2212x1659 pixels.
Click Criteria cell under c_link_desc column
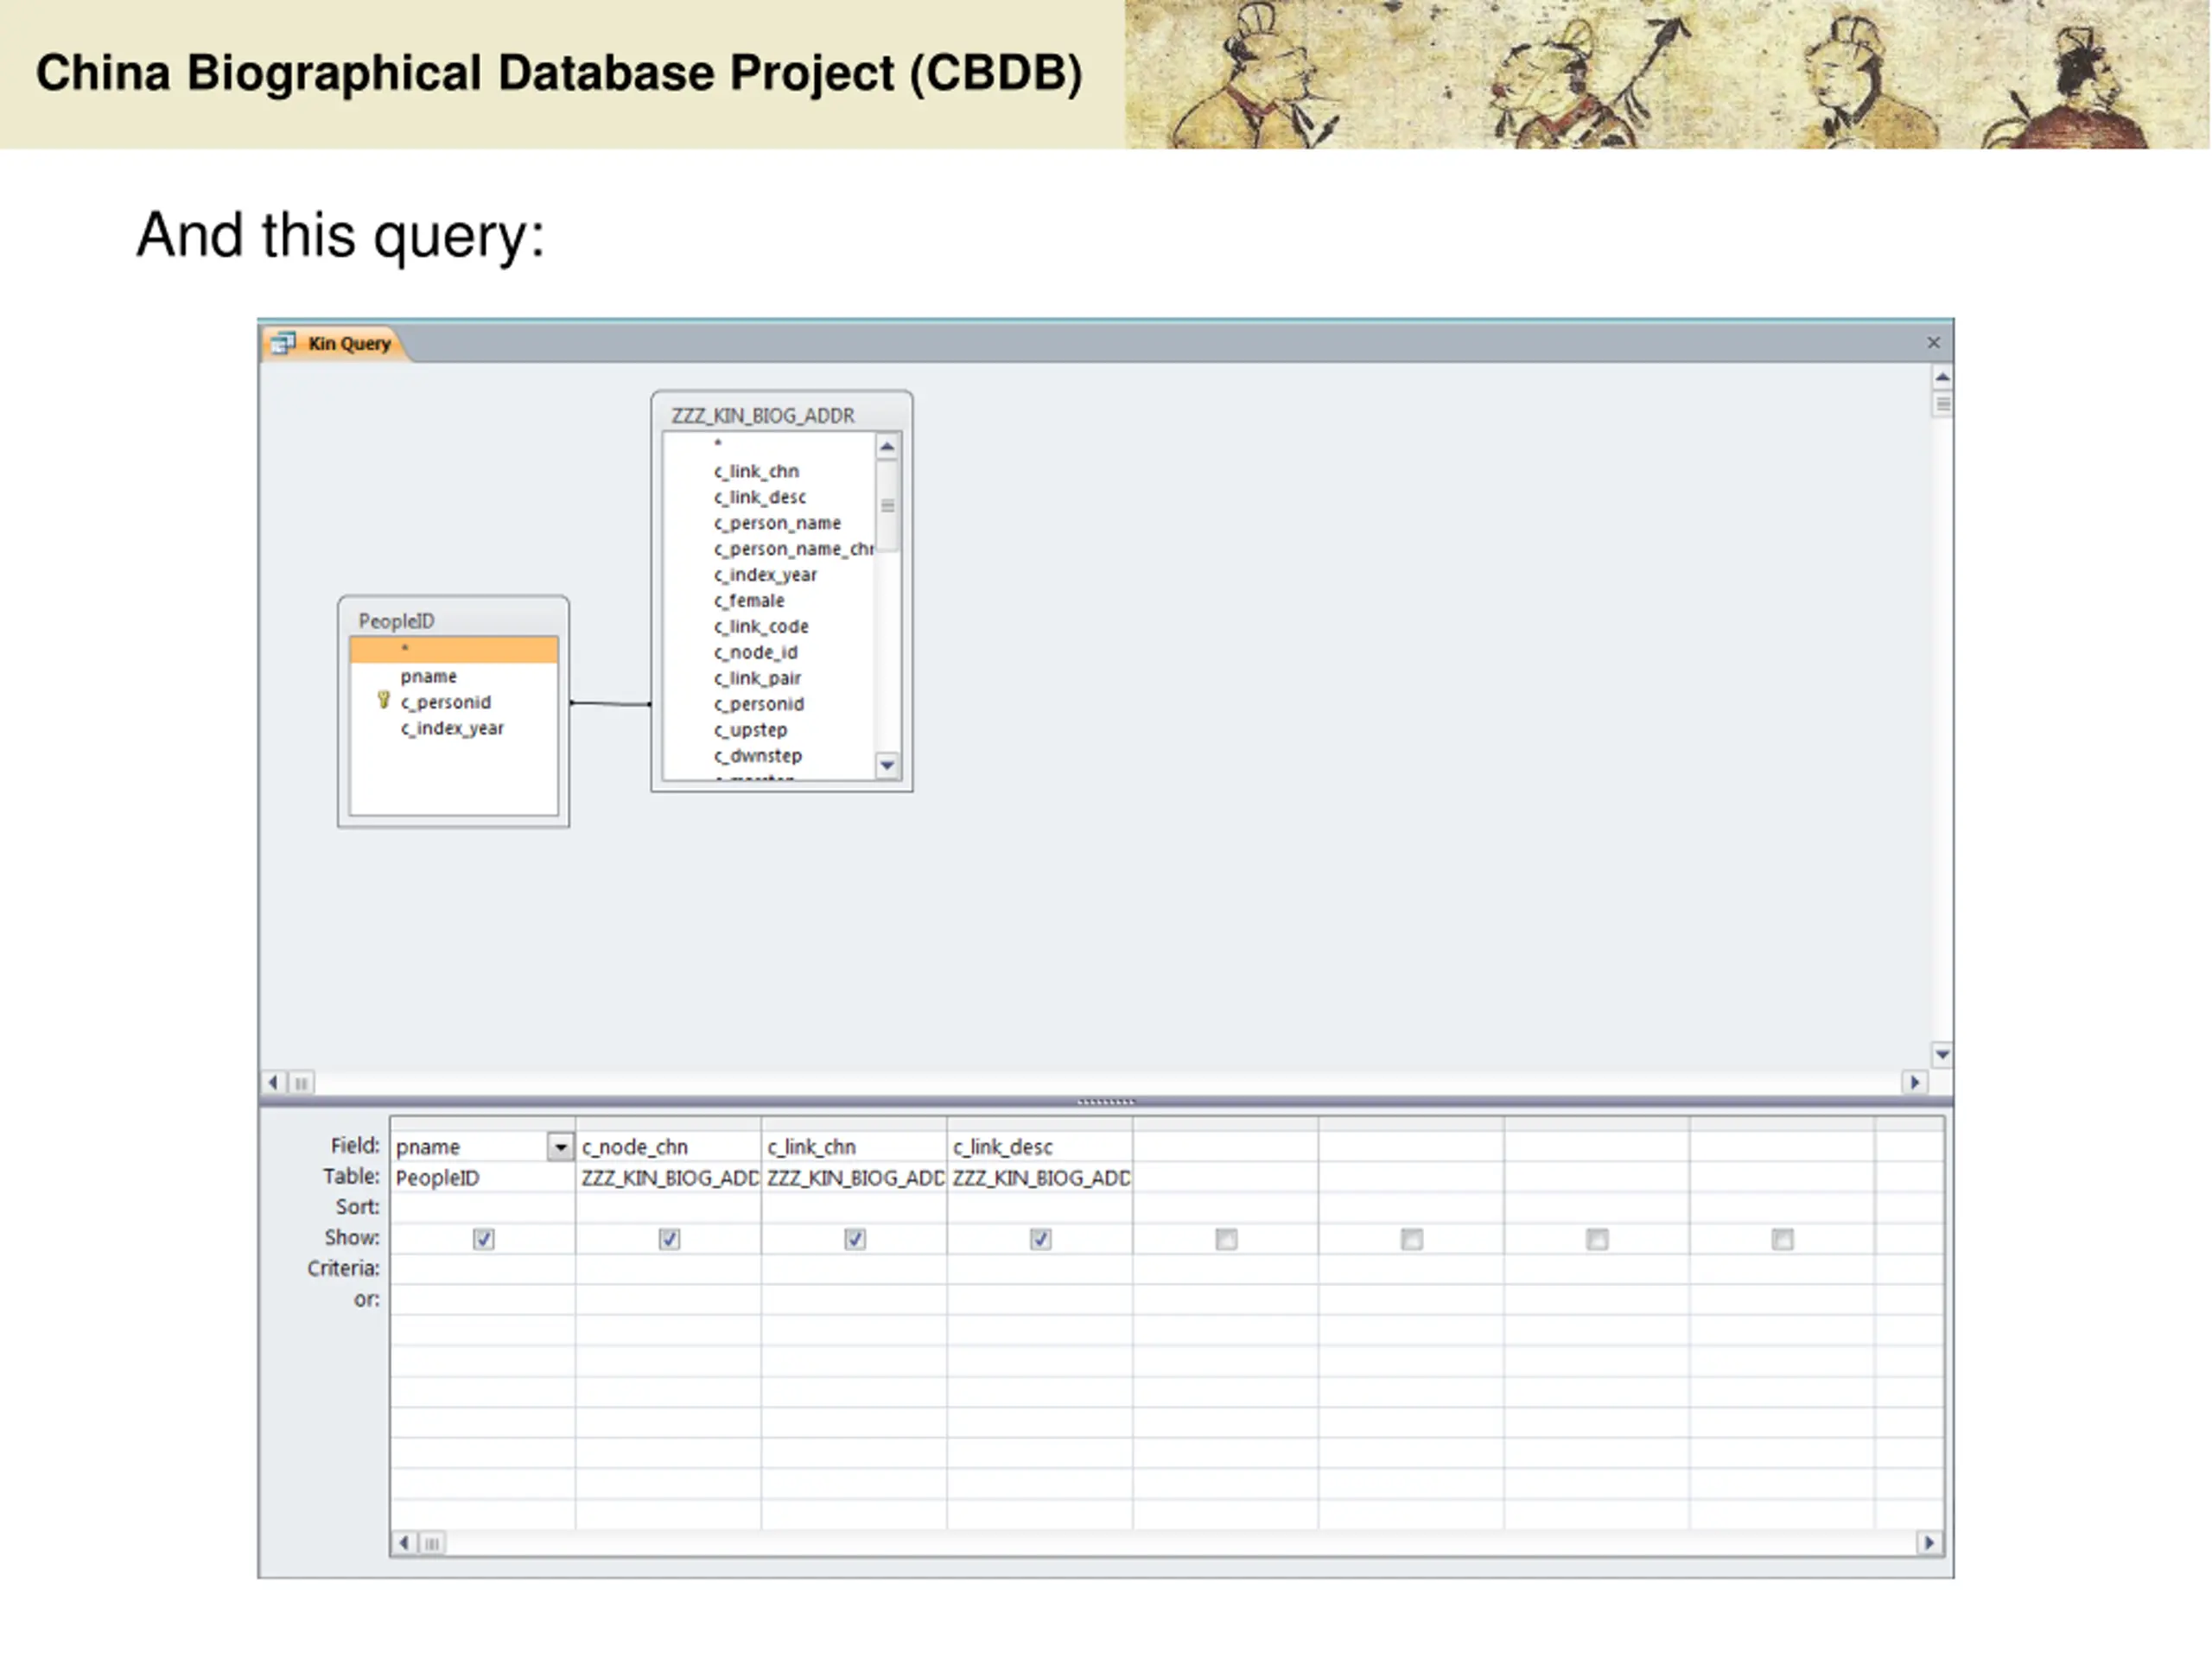pyautogui.click(x=1040, y=1269)
